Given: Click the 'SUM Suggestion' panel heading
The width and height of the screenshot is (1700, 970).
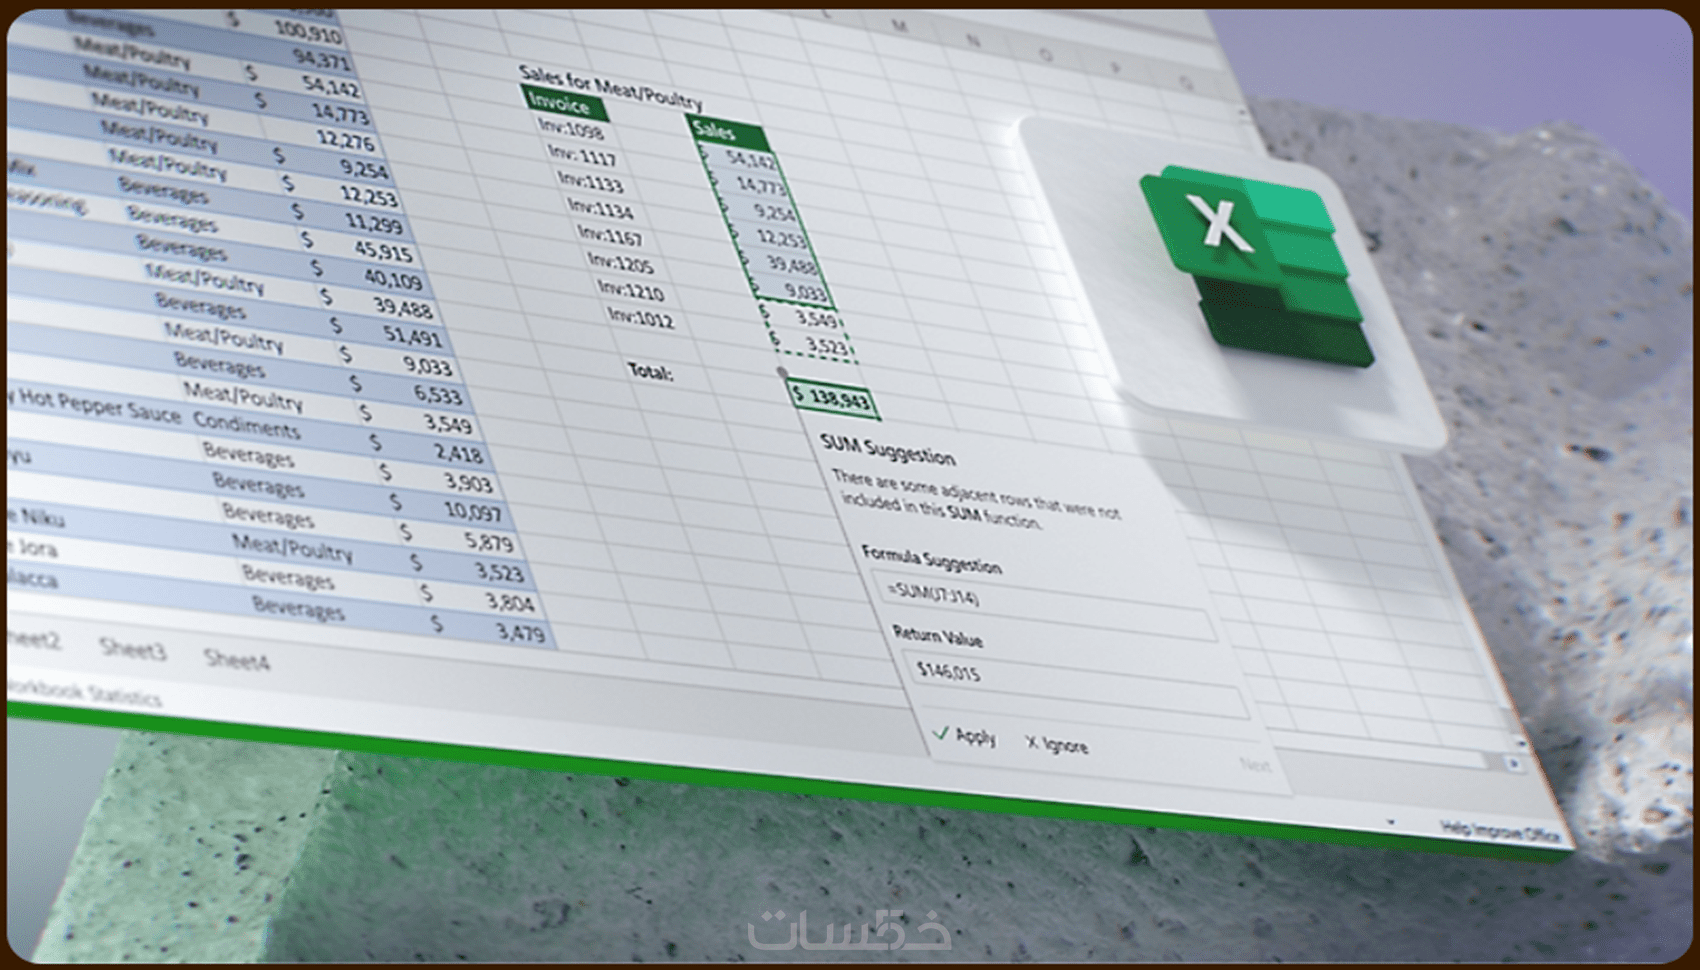Looking at the screenshot, I should pyautogui.click(x=887, y=451).
